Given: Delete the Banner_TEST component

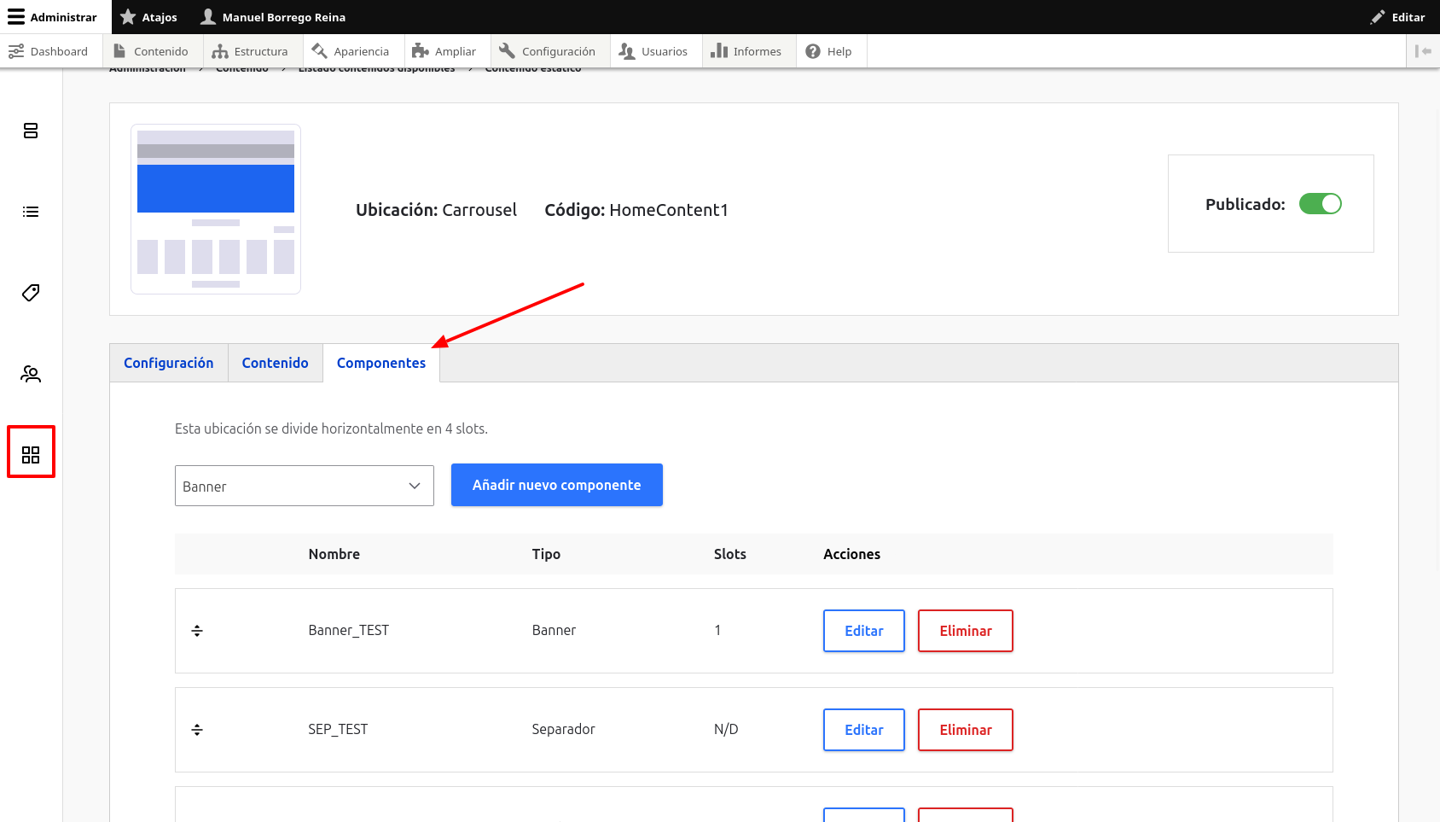Looking at the screenshot, I should (x=966, y=631).
